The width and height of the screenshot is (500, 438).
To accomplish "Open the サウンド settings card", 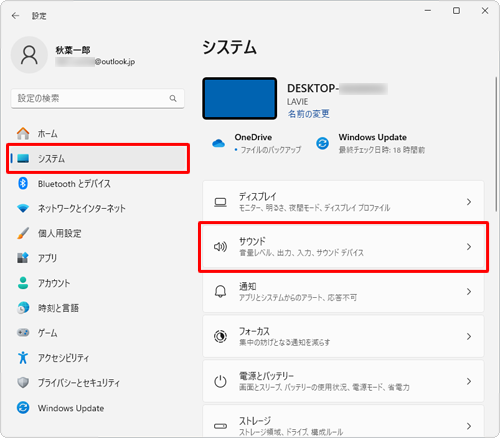I will click(343, 247).
